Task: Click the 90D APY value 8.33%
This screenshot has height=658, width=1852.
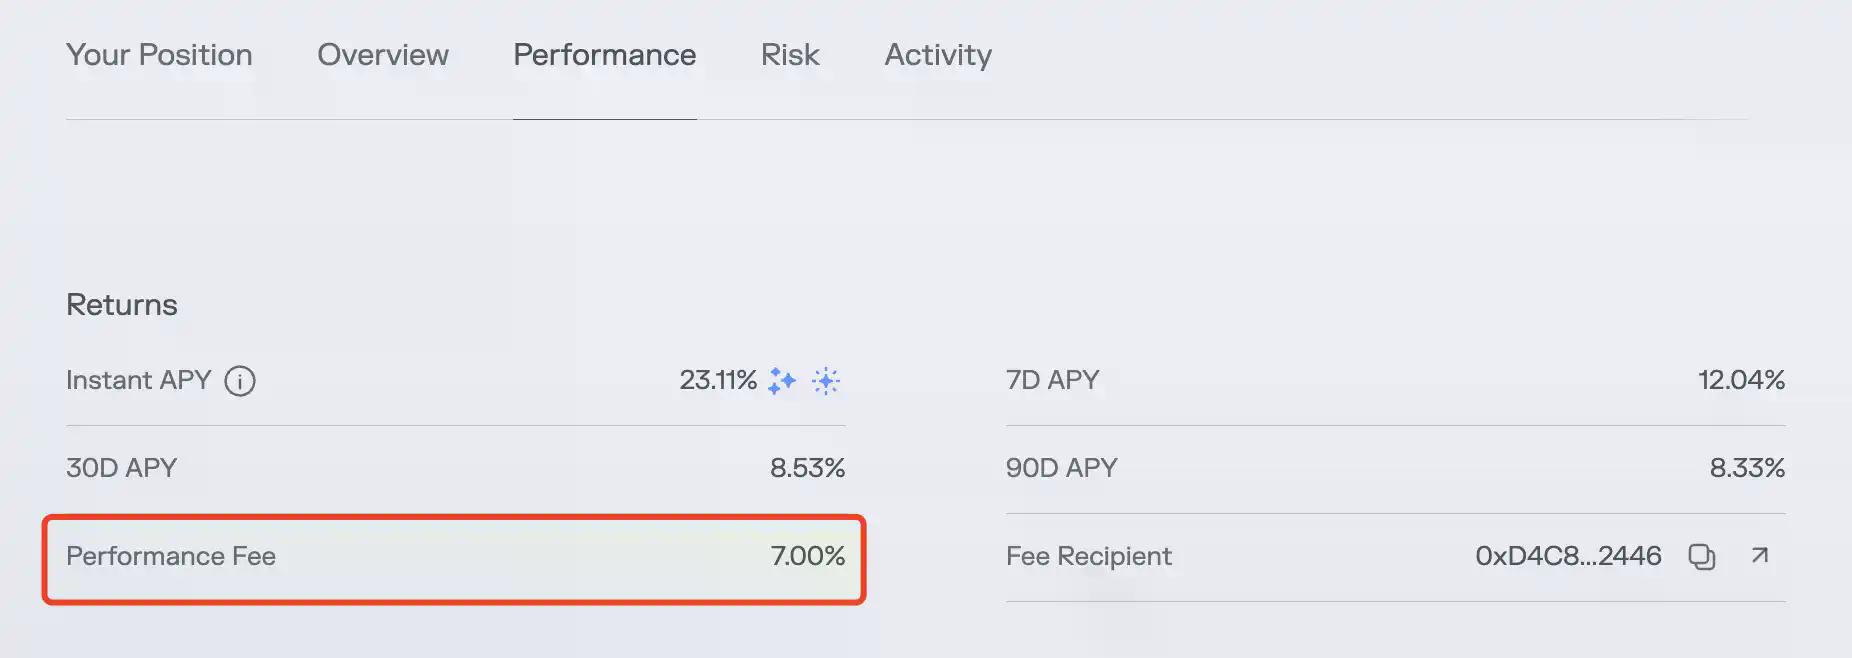Action: click(1747, 468)
